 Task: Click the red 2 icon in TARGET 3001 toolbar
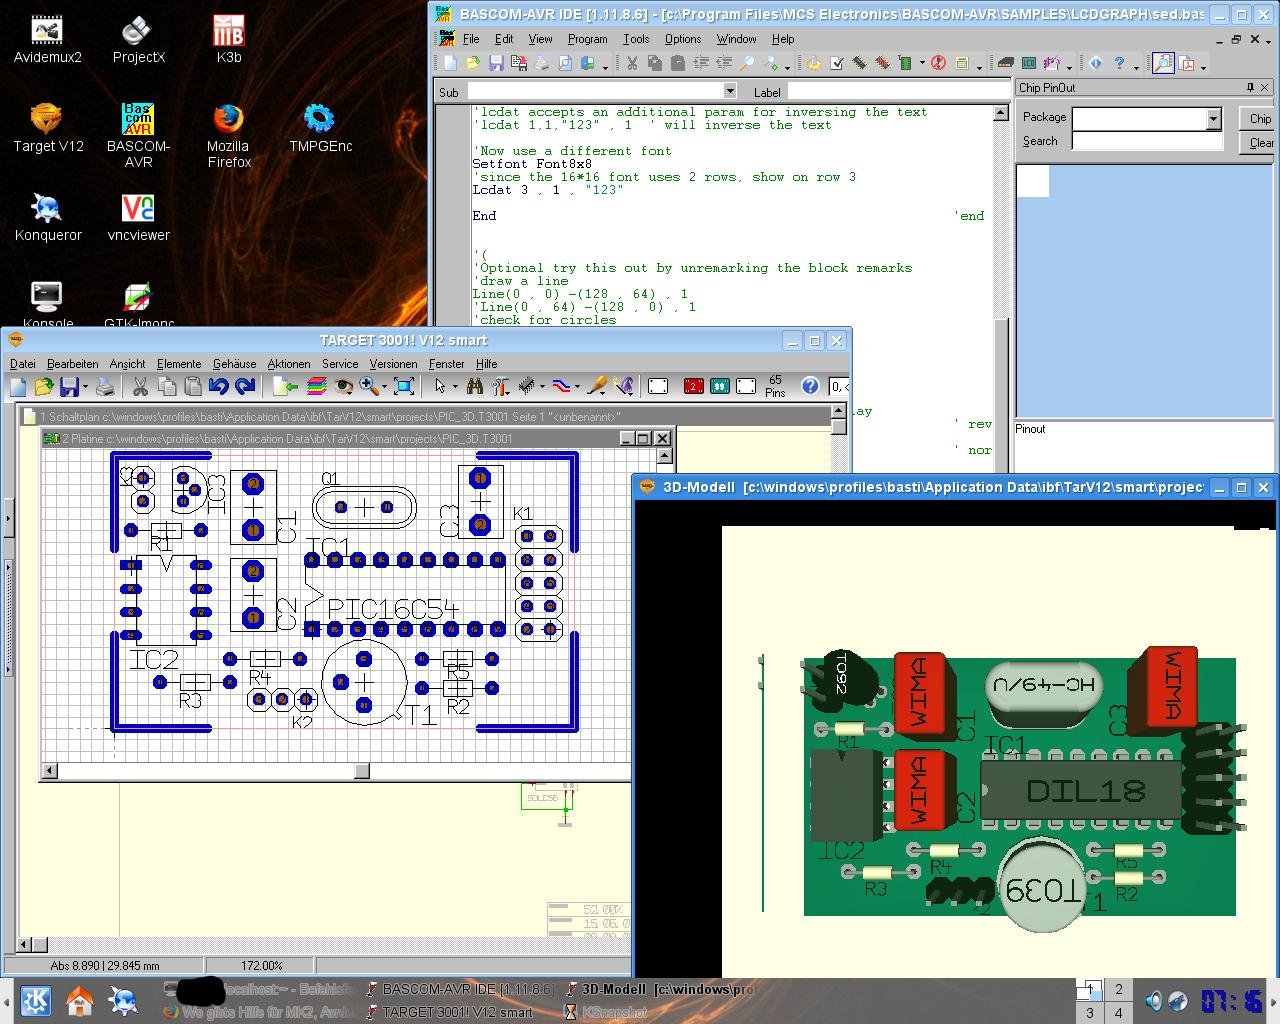click(693, 386)
